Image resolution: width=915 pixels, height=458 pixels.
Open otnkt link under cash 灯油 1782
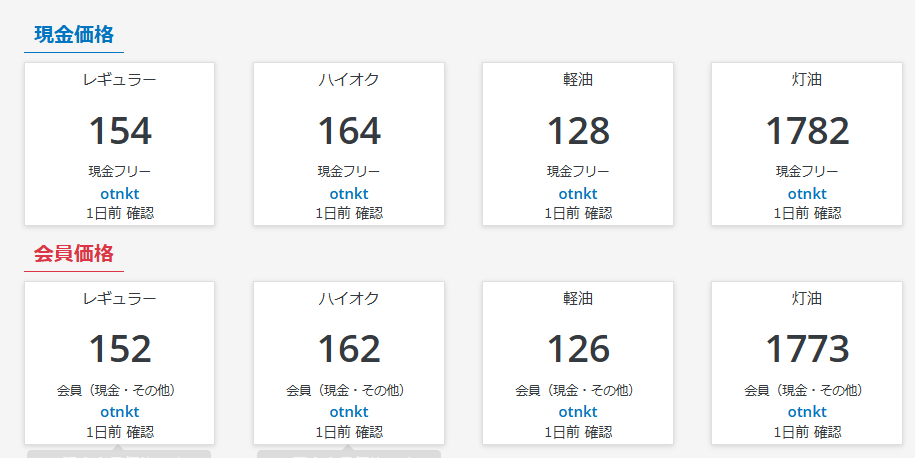[806, 193]
